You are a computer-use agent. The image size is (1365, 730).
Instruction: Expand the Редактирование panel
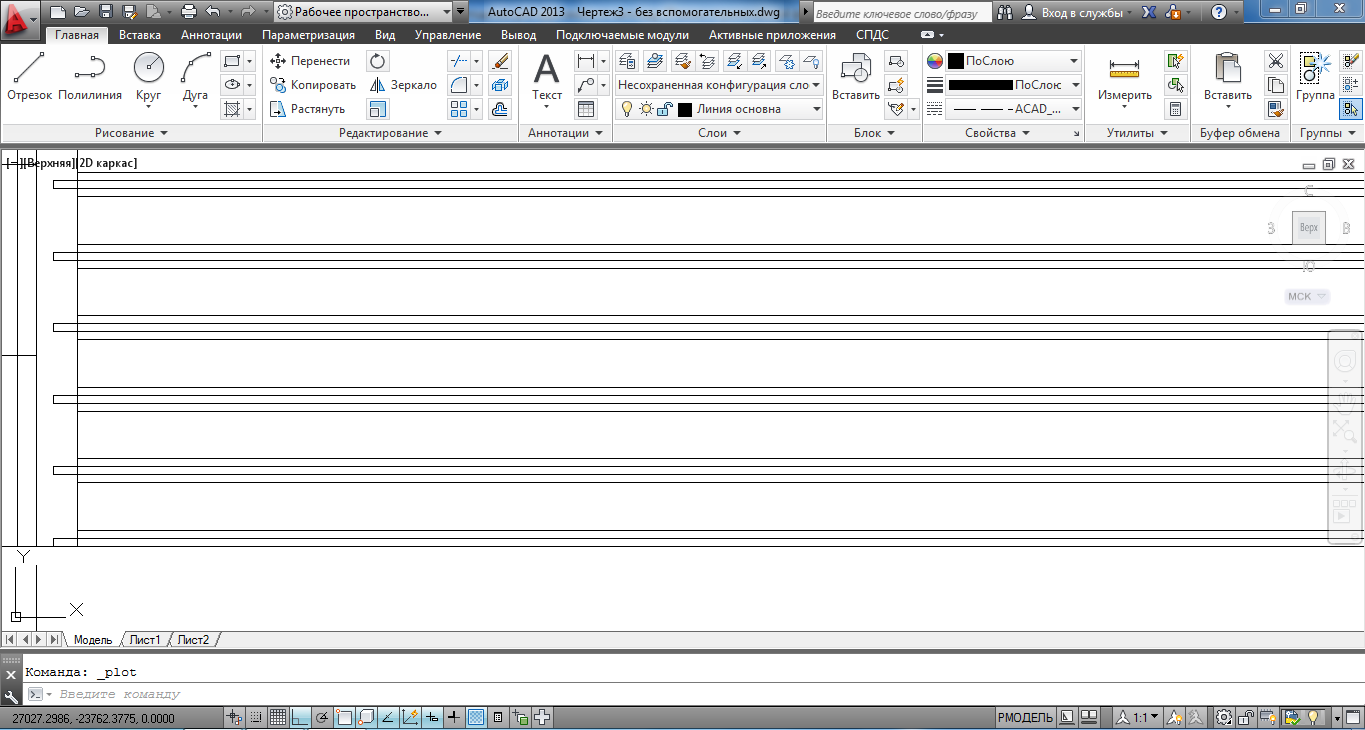click(390, 133)
